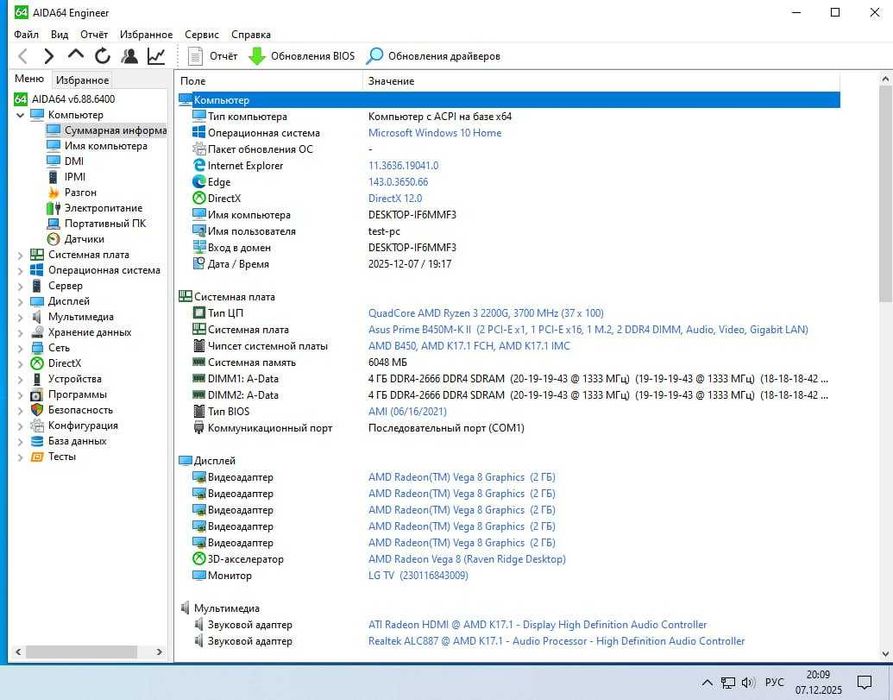Open Realtek ALC887 audio controller link
Image resolution: width=893 pixels, height=700 pixels.
coord(556,641)
